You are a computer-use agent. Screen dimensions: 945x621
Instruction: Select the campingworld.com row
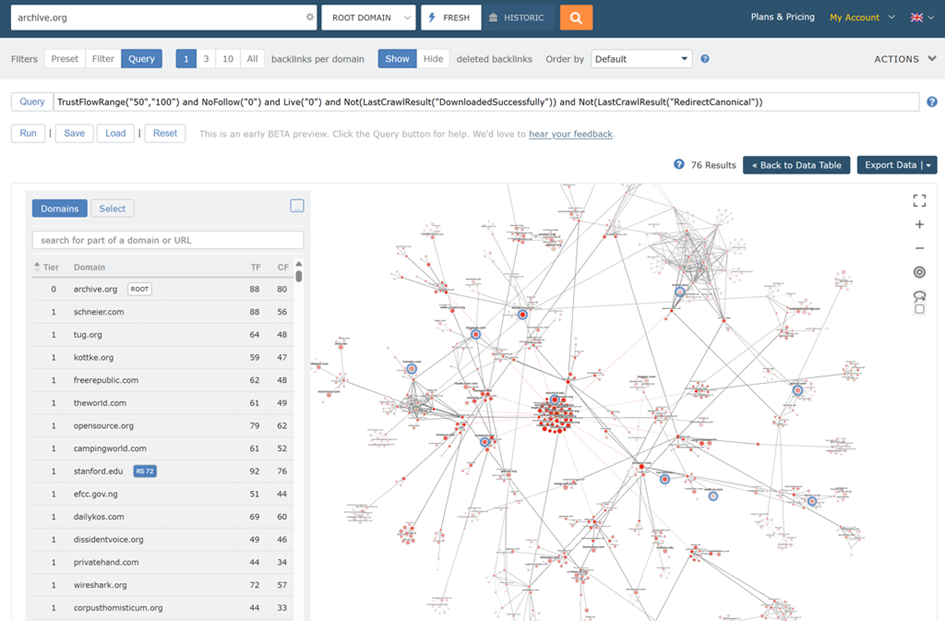tap(163, 449)
